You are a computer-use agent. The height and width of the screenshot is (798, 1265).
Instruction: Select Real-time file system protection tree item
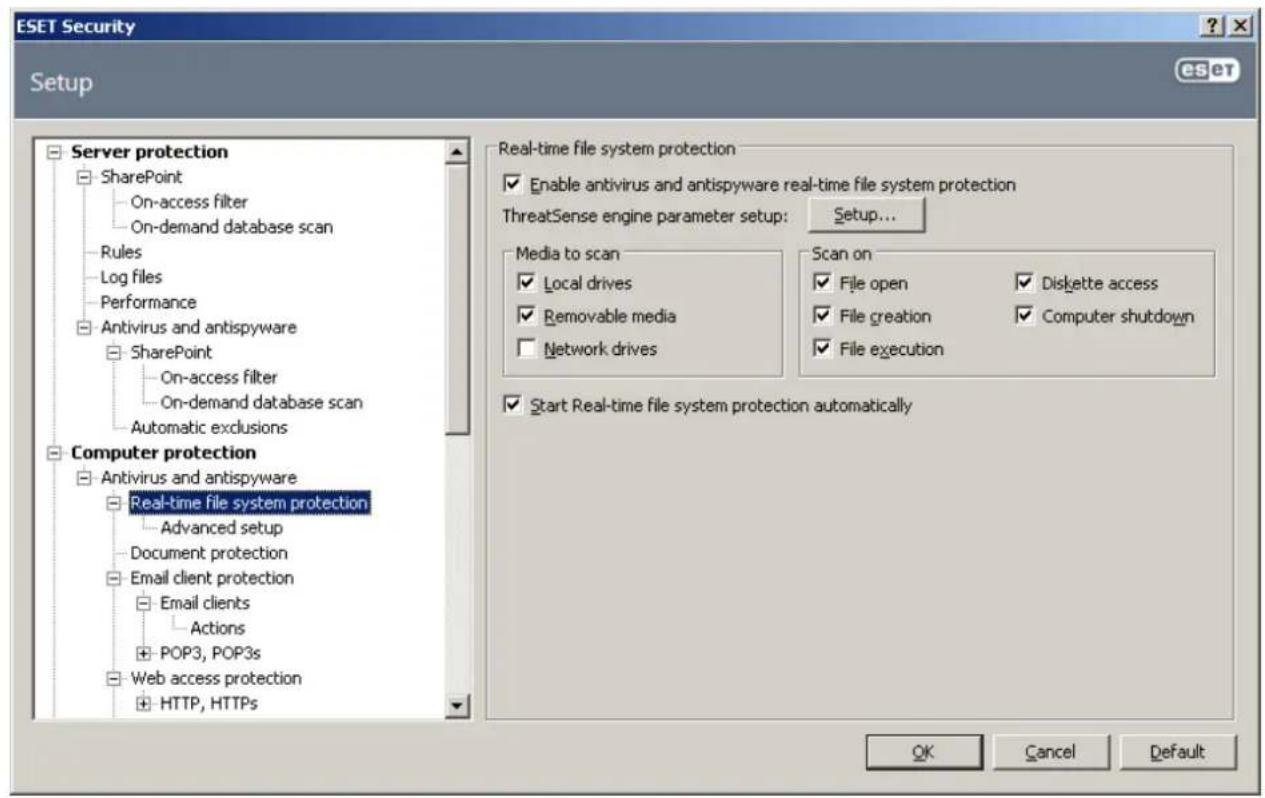pyautogui.click(x=250, y=502)
